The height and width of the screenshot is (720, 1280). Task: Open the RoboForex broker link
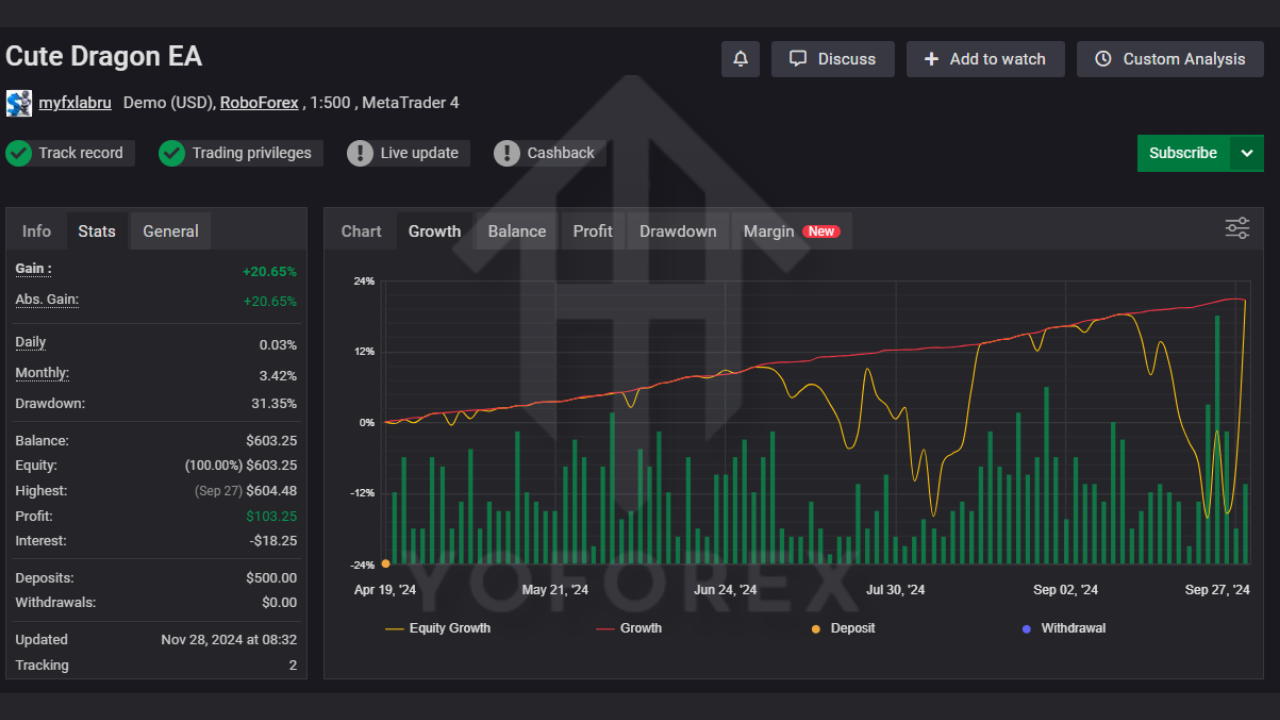pos(259,102)
